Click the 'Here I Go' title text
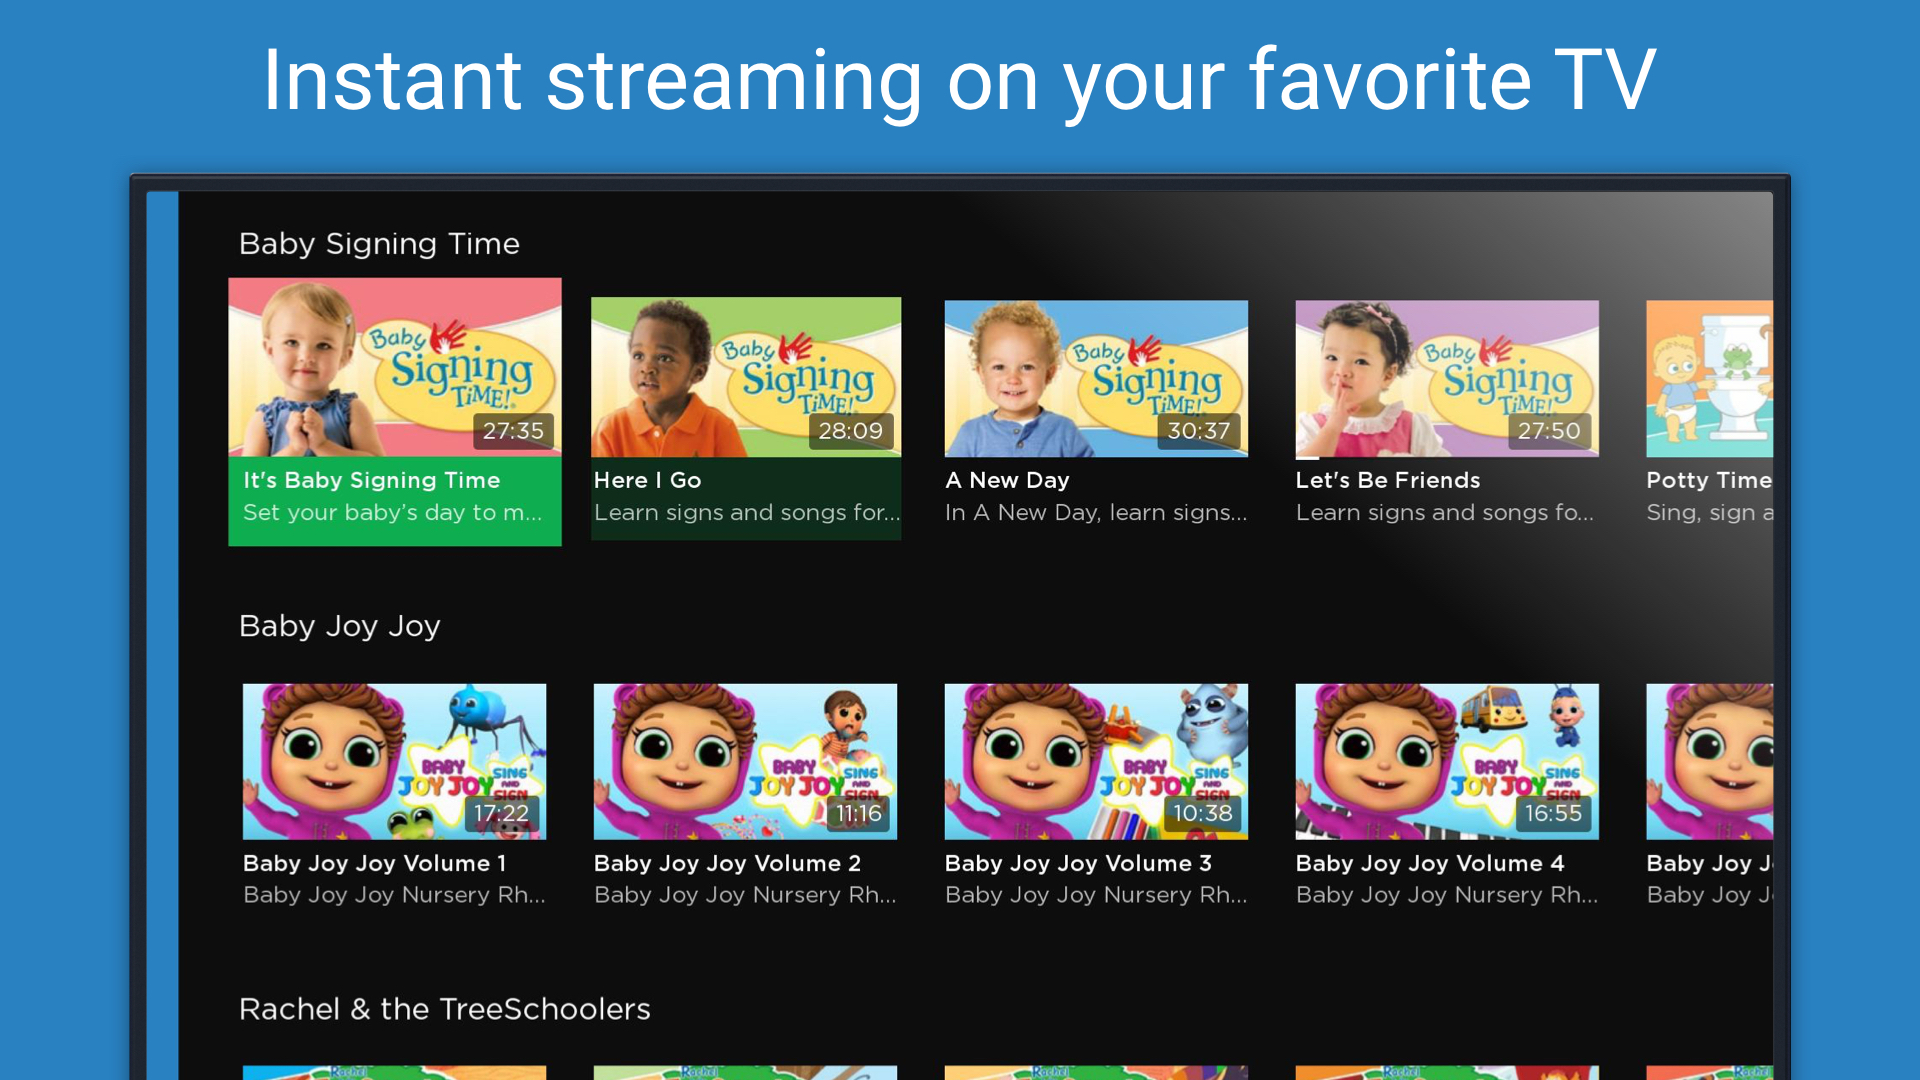 click(x=647, y=480)
